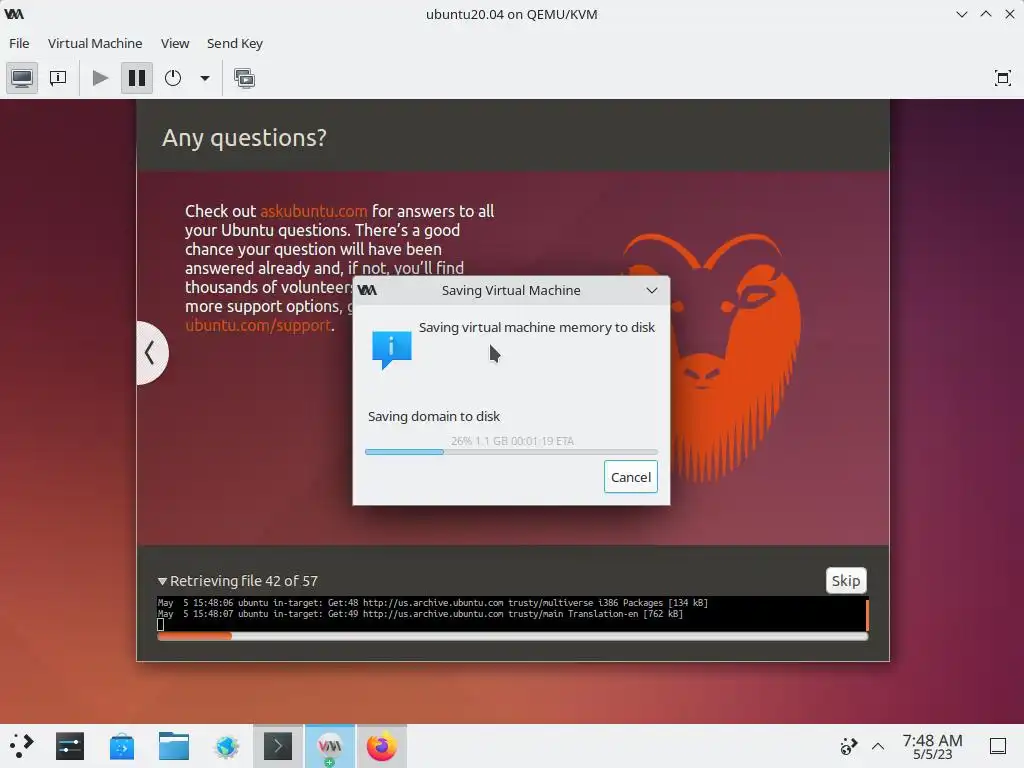The image size is (1024, 768).
Task: Click 'Saving domain to disk' status text
Action: click(434, 417)
